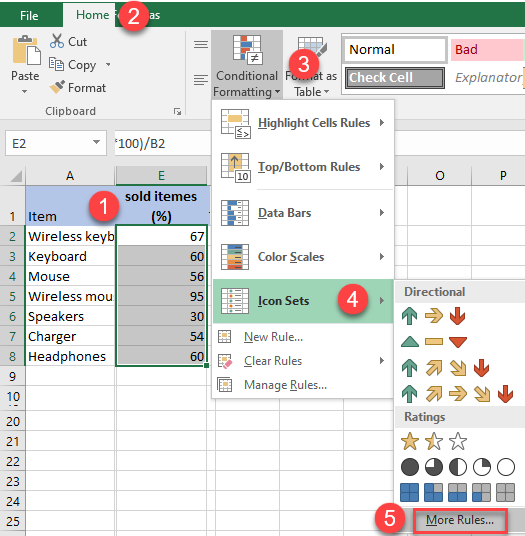The width and height of the screenshot is (525, 536).
Task: Select the Headphones cell
Action: coord(70,356)
